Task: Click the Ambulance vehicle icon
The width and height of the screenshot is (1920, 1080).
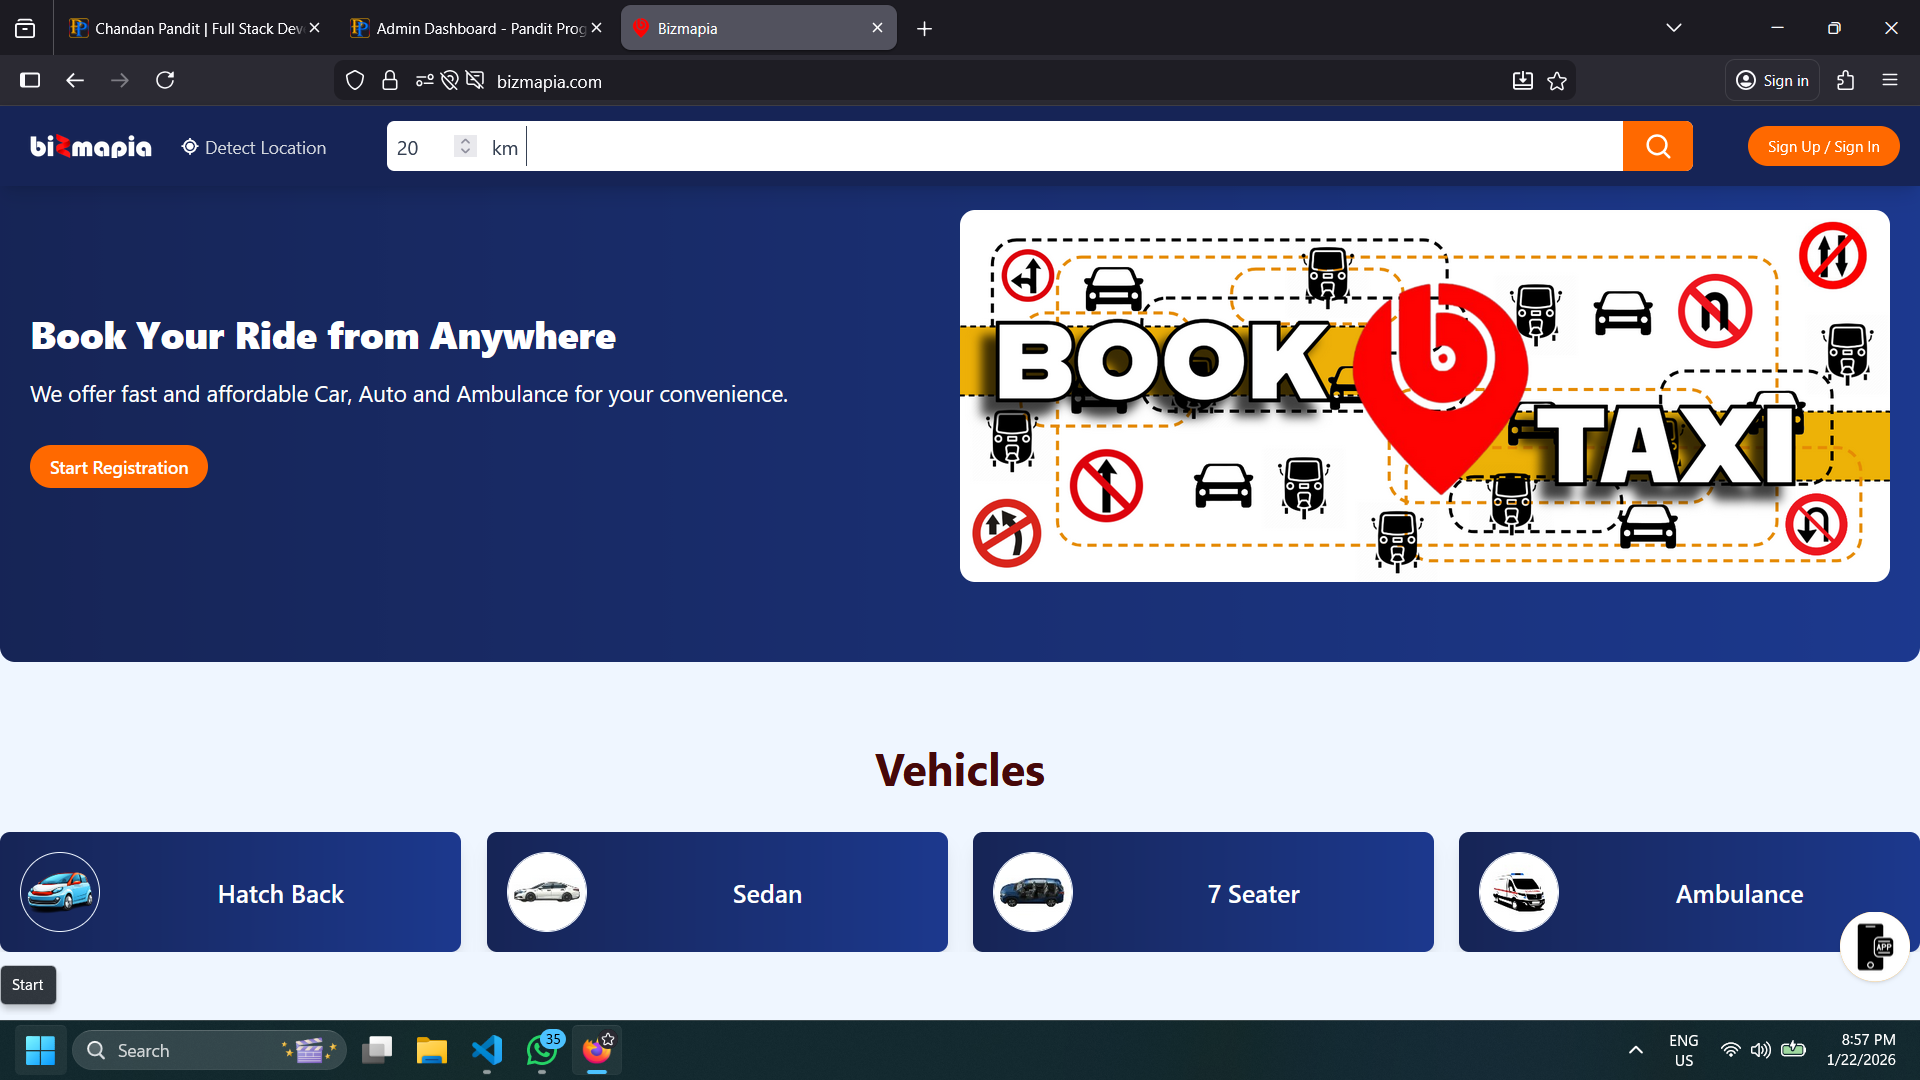Action: click(x=1519, y=891)
